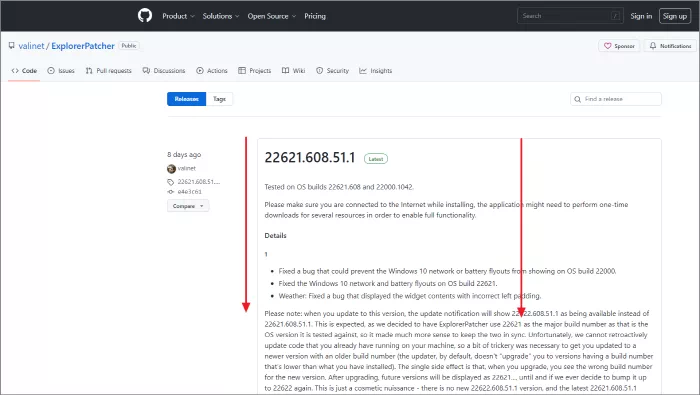Viewport: 700px width, 395px height.
Task: Open commit e4e3c61 link
Action: [190, 191]
